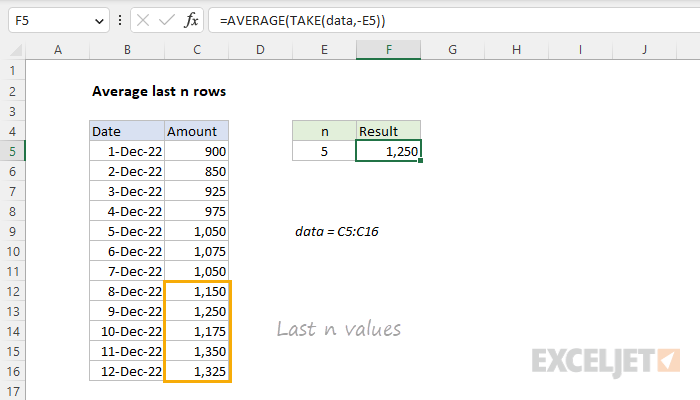The image size is (700, 400).
Task: Click the 5-Dec-22 date cell
Action: click(x=127, y=231)
